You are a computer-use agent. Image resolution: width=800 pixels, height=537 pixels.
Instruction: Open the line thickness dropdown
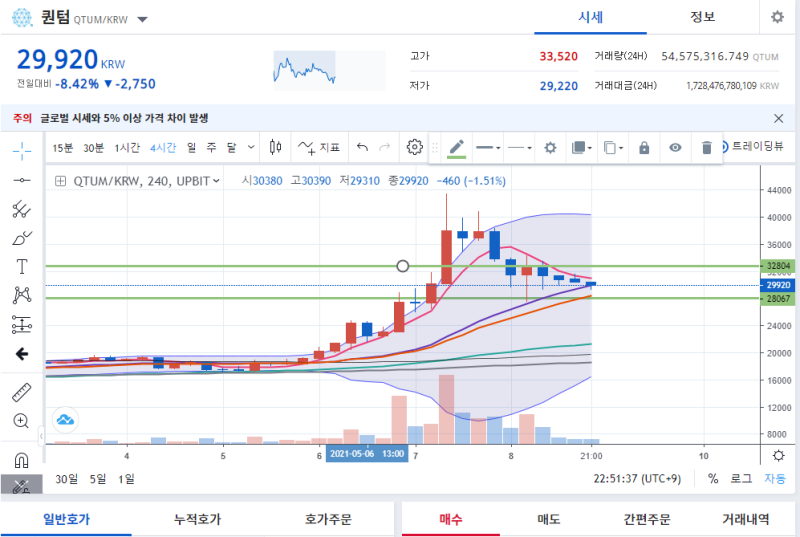pyautogui.click(x=488, y=148)
